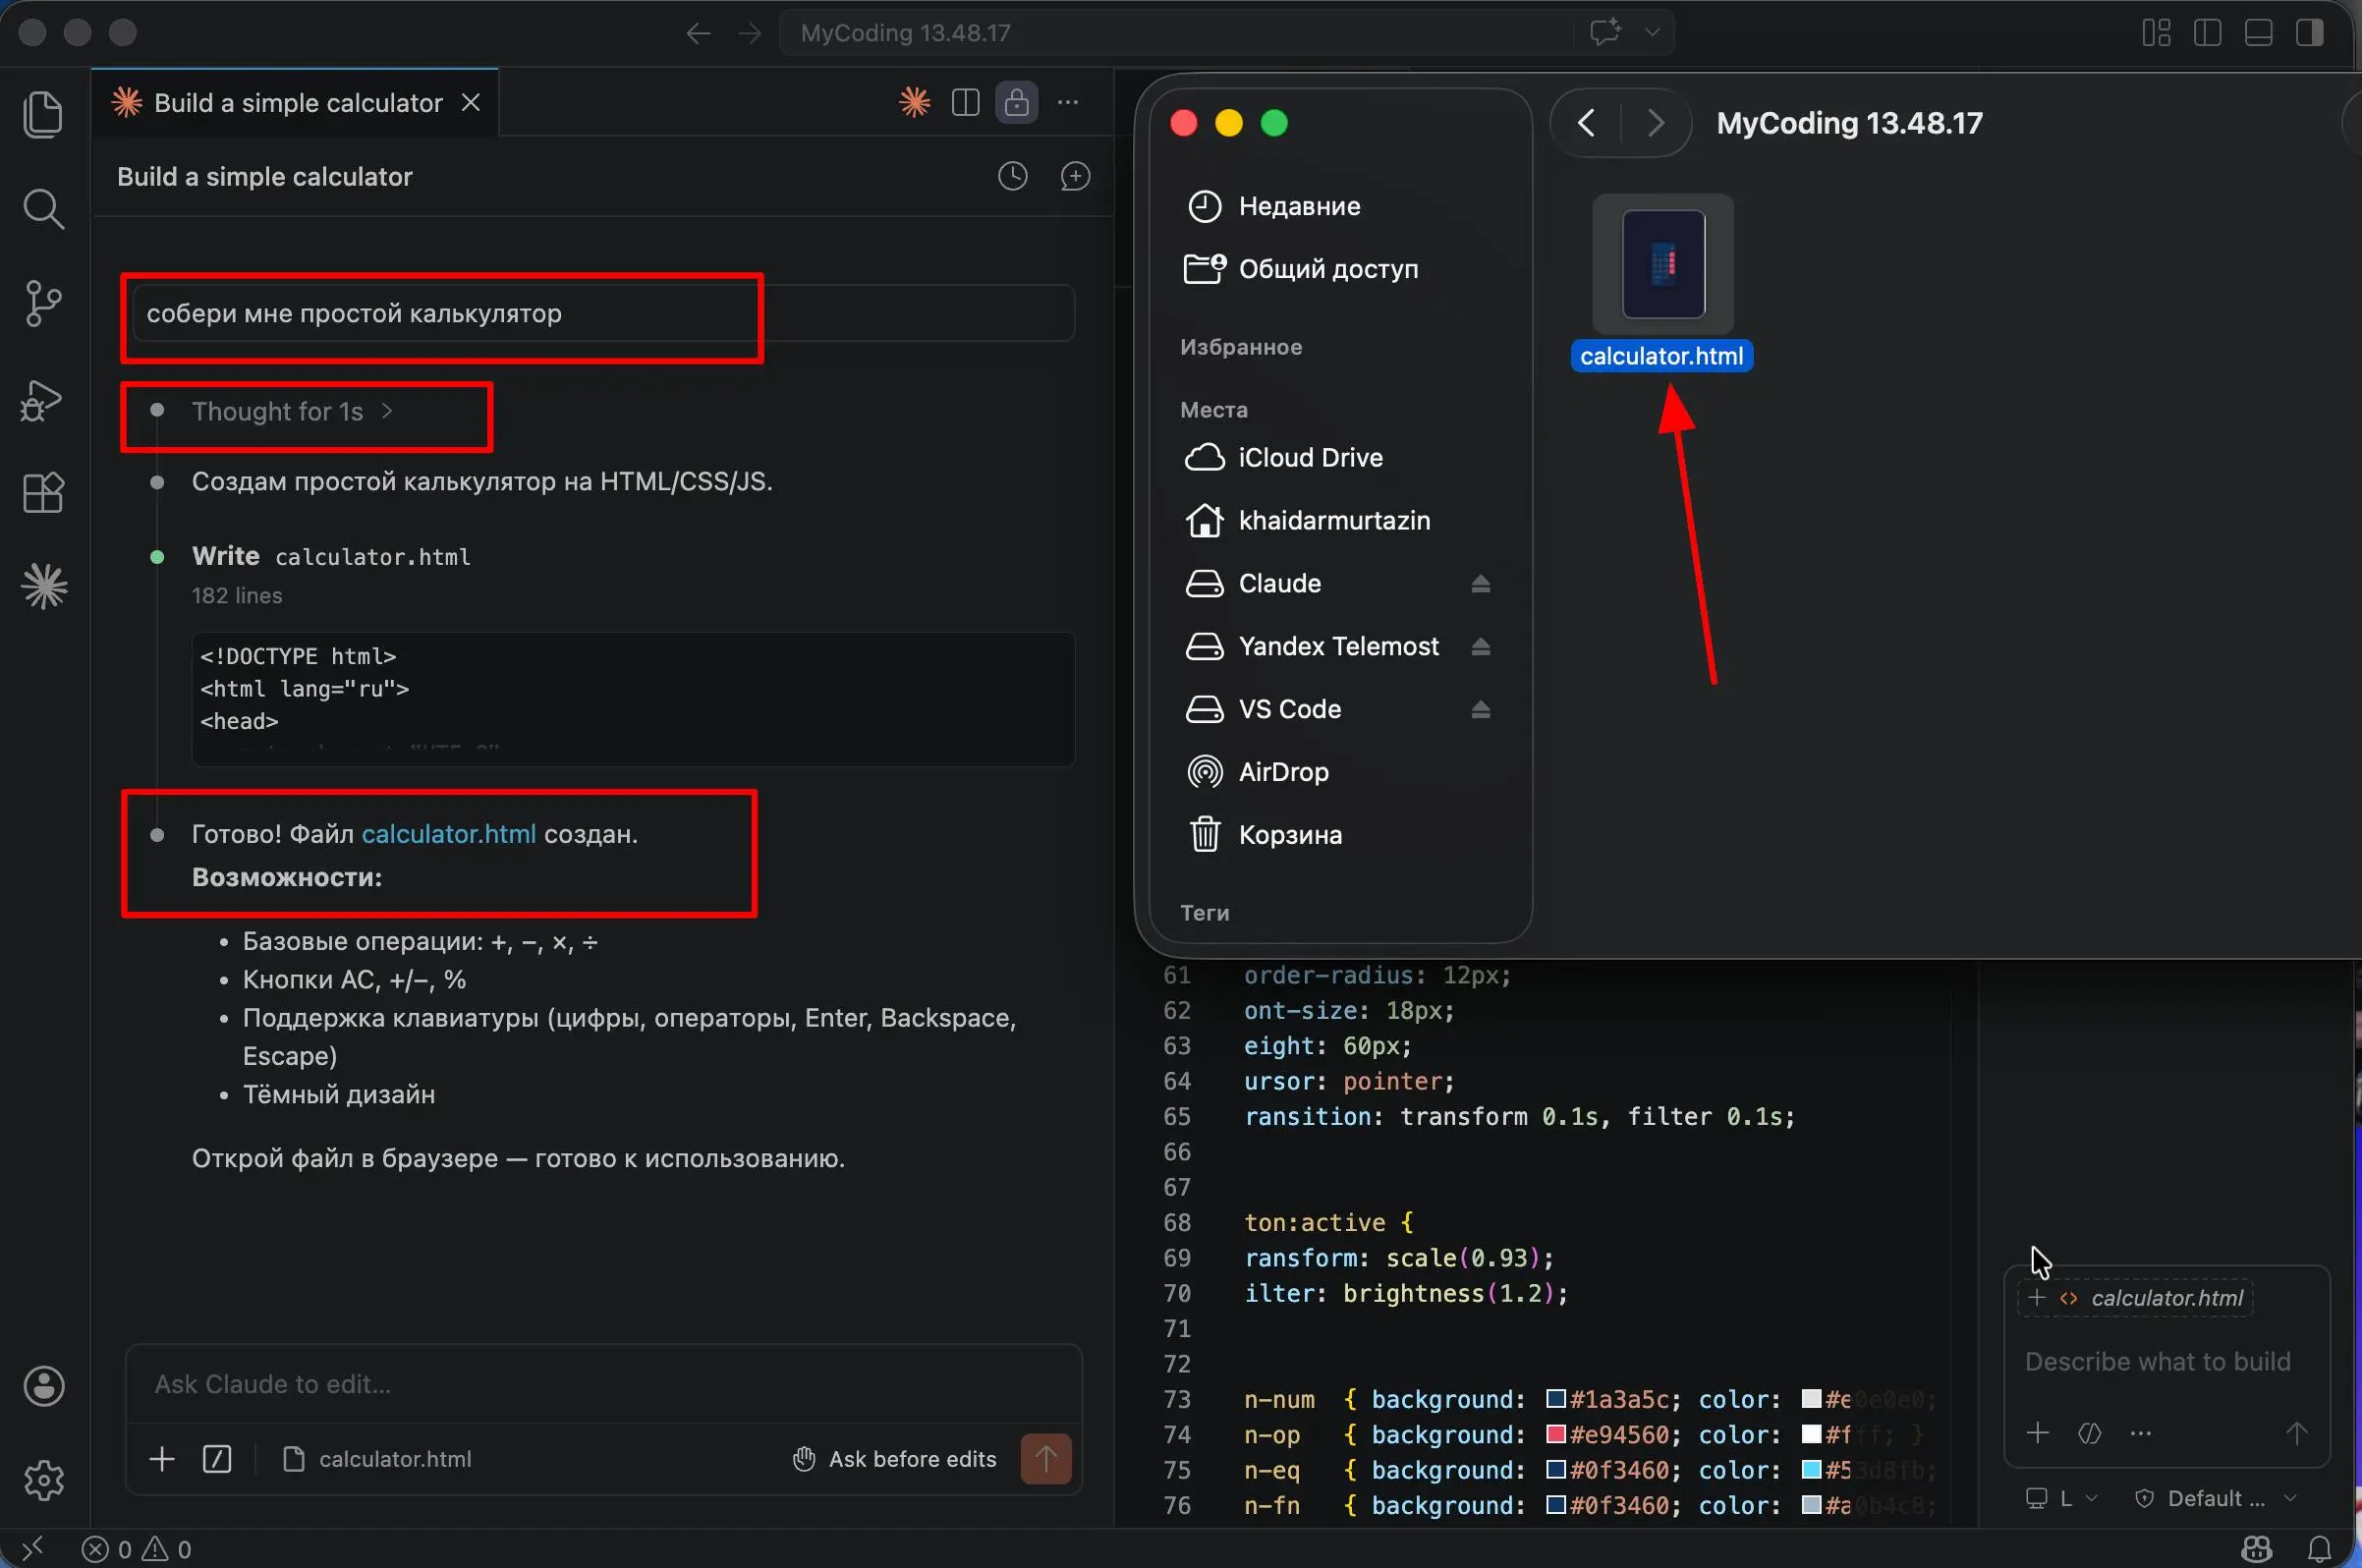This screenshot has width=2362, height=1568.
Task: Open the Explorer view in the activity bar
Action: [43, 114]
